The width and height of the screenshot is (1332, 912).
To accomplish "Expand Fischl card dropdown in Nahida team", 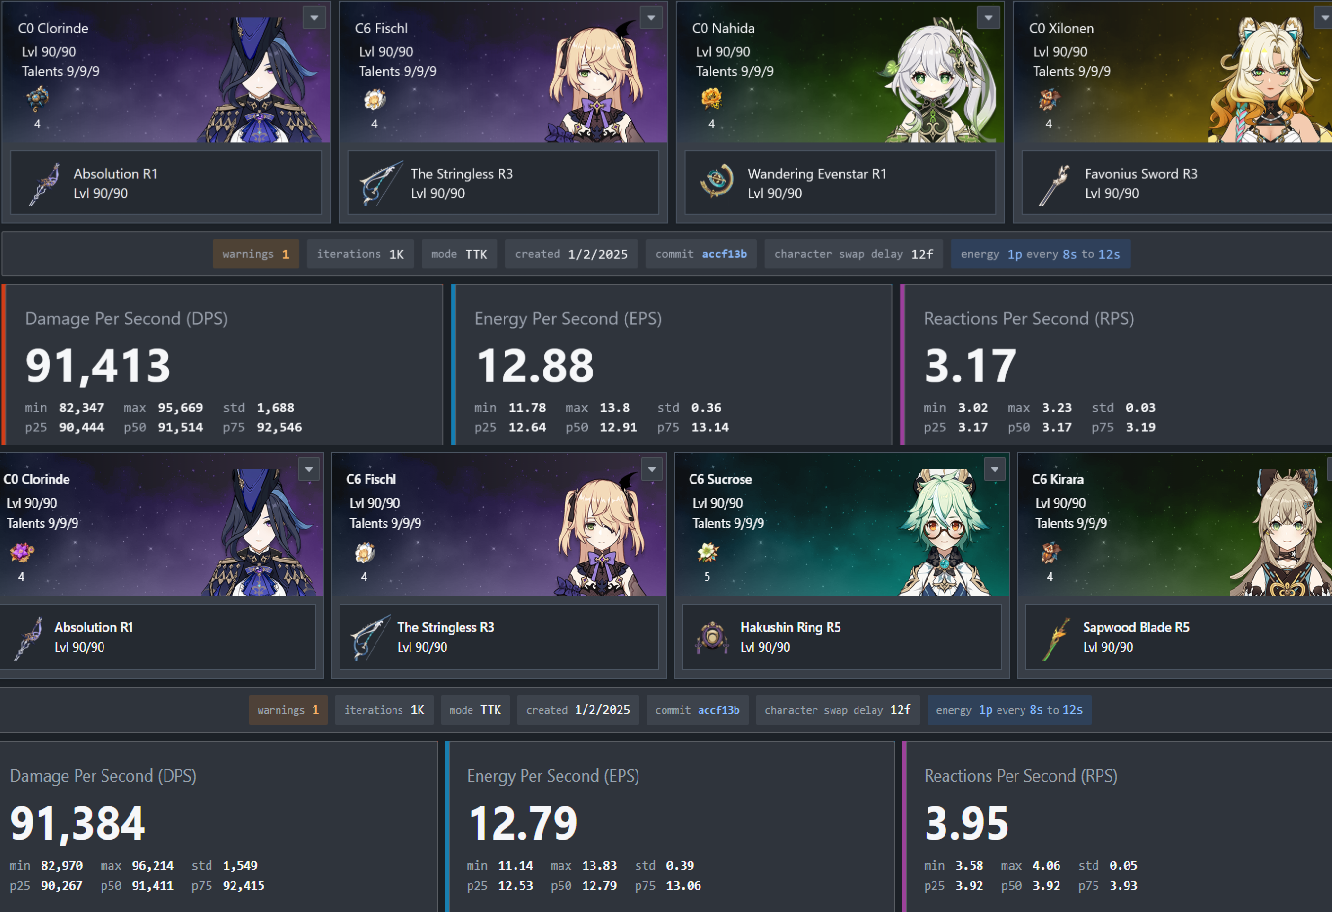I will point(651,17).
